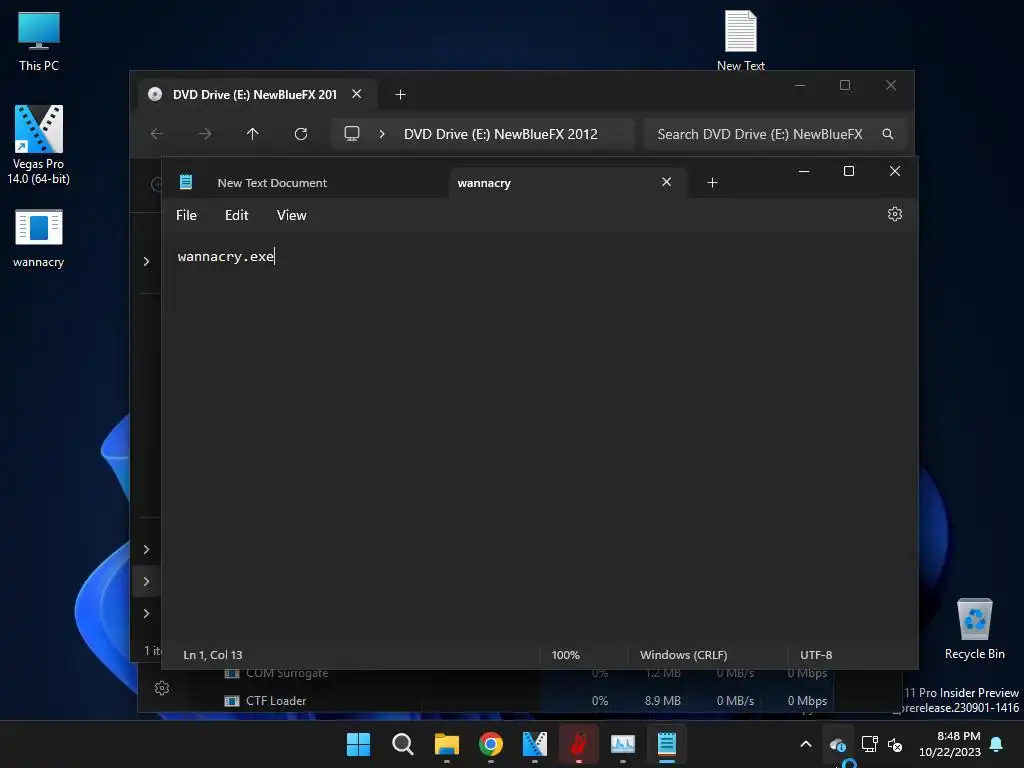The image size is (1024, 768).
Task: Click the search magnifier in File Explorer
Action: click(888, 134)
